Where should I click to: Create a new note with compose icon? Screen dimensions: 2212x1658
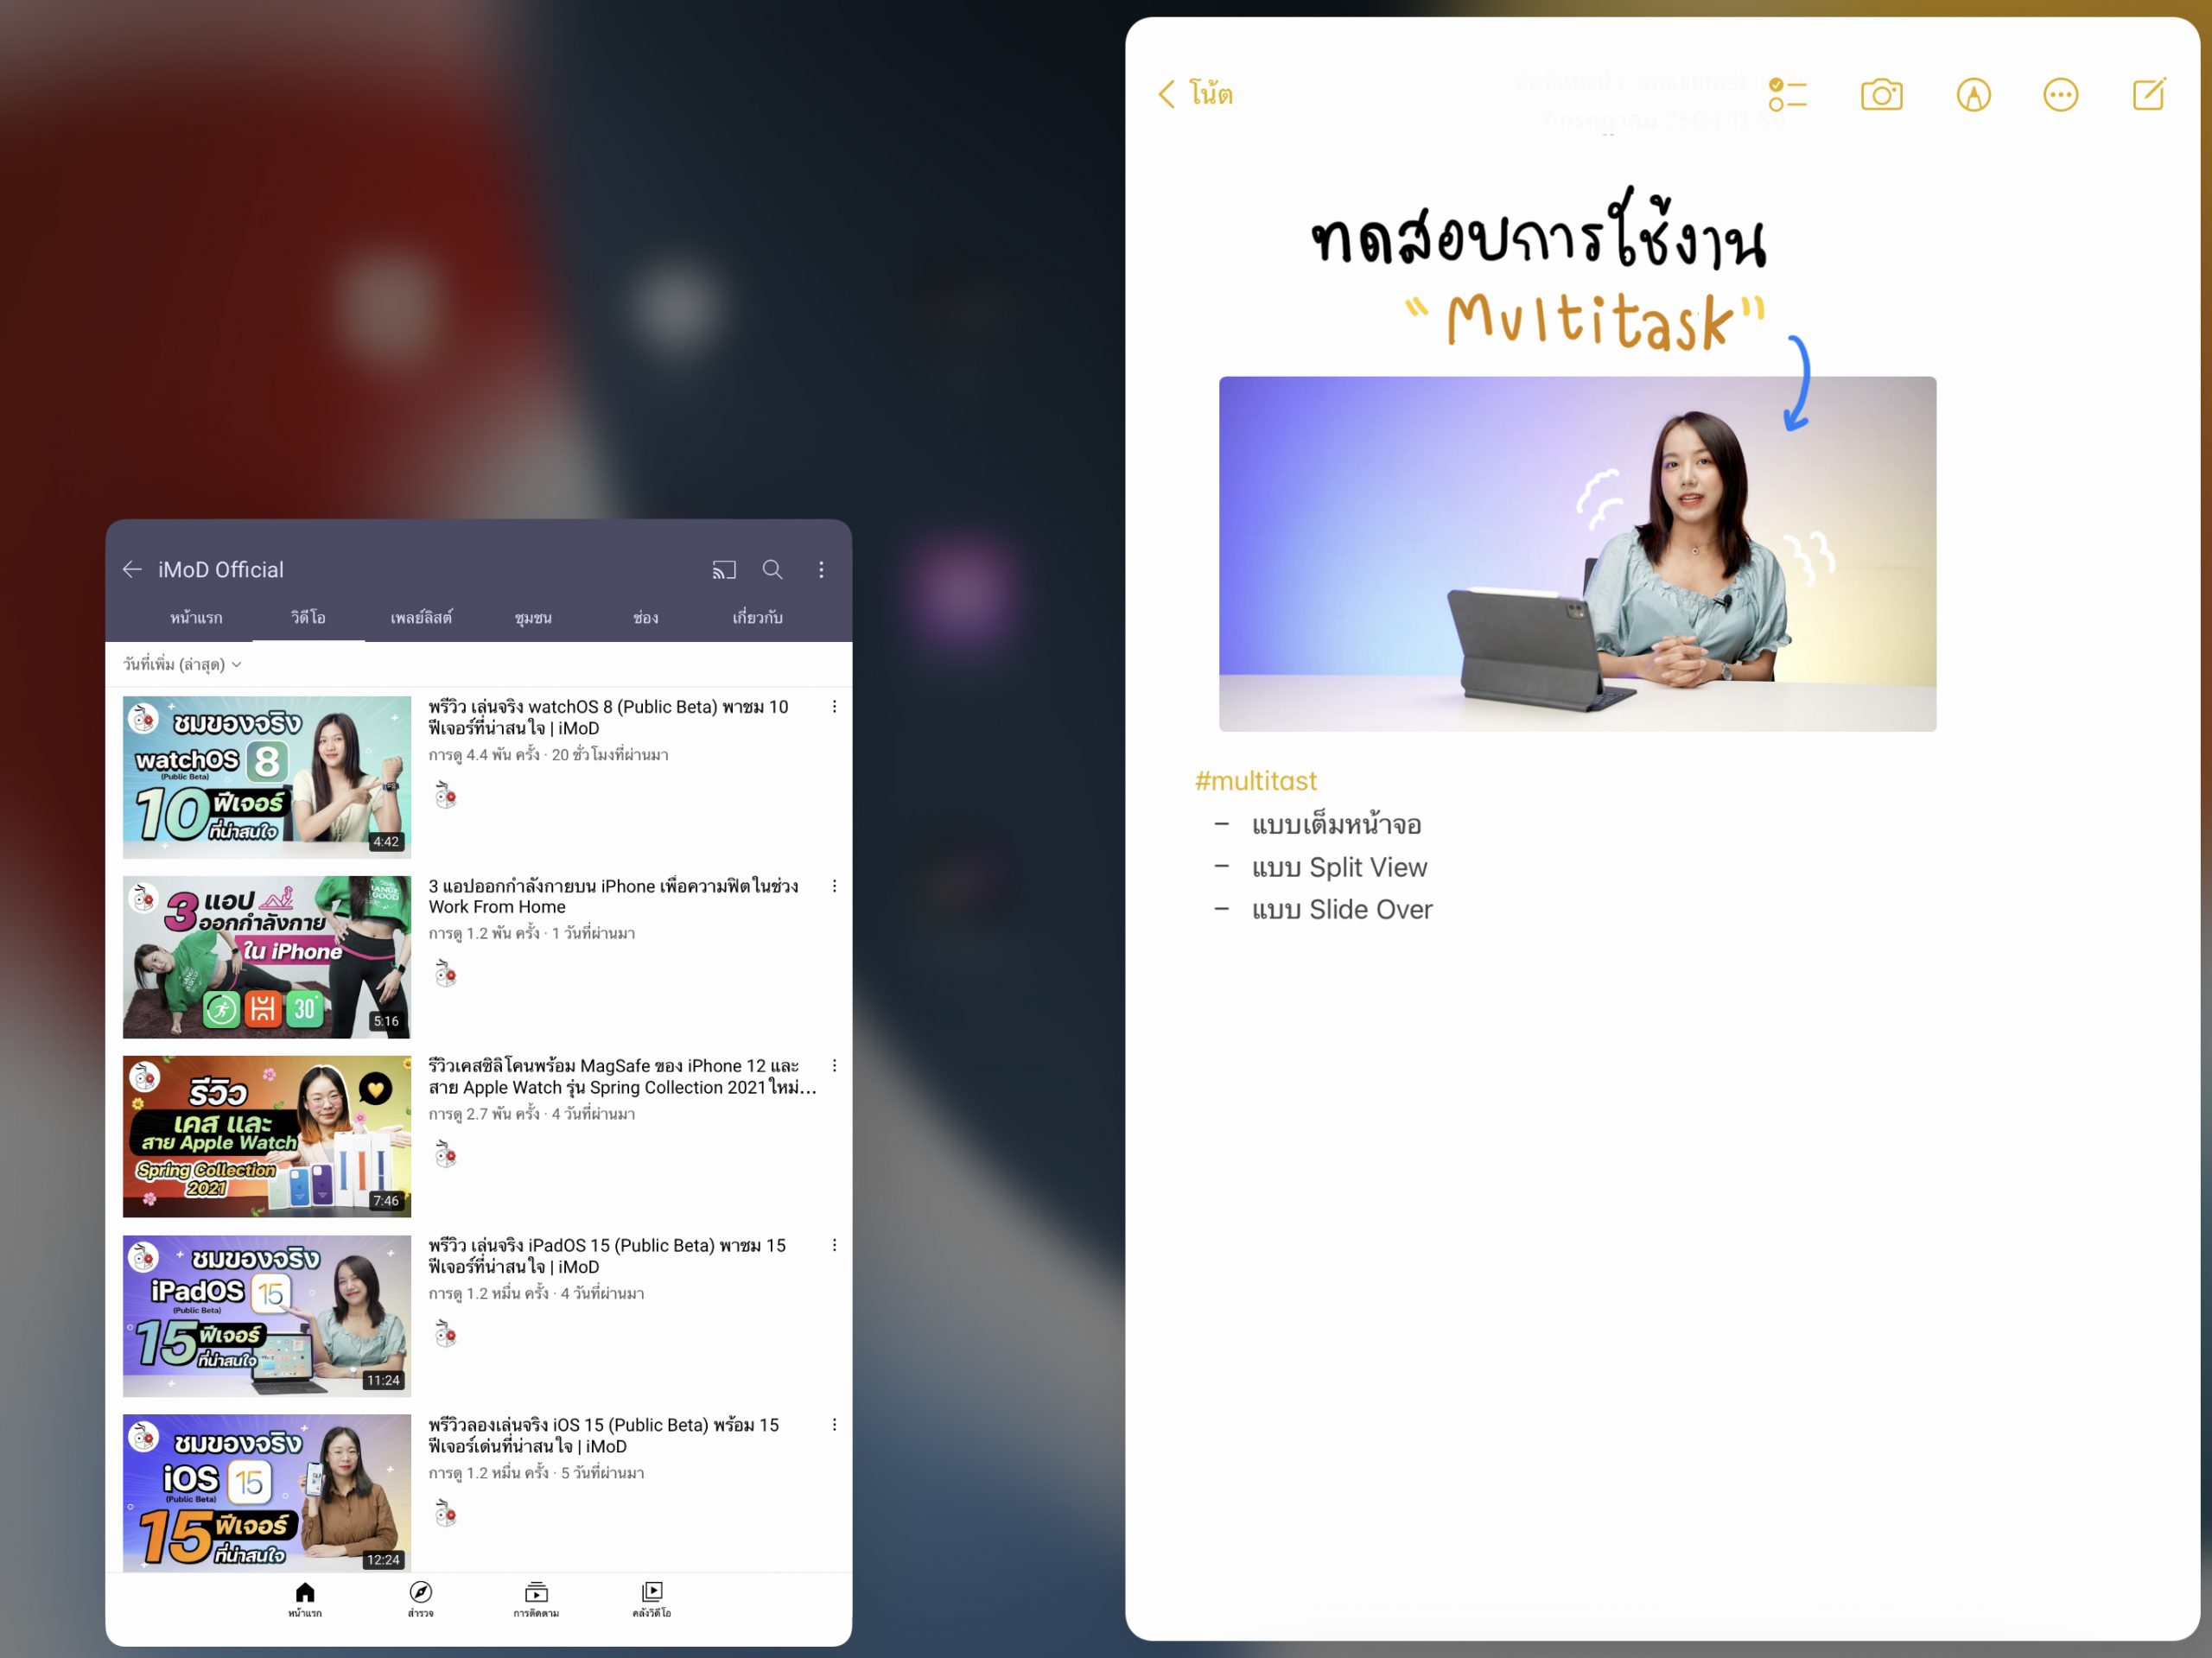pyautogui.click(x=2148, y=95)
